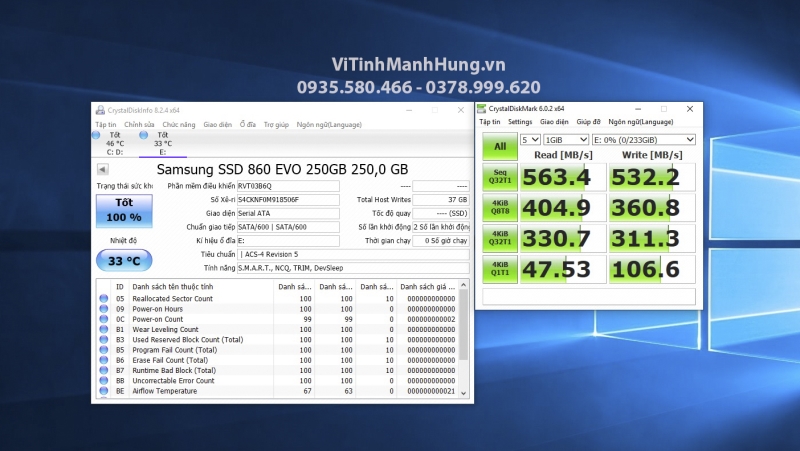Click the blue status icon for Erase Fail Count
The image size is (800, 451).
[x=104, y=360]
